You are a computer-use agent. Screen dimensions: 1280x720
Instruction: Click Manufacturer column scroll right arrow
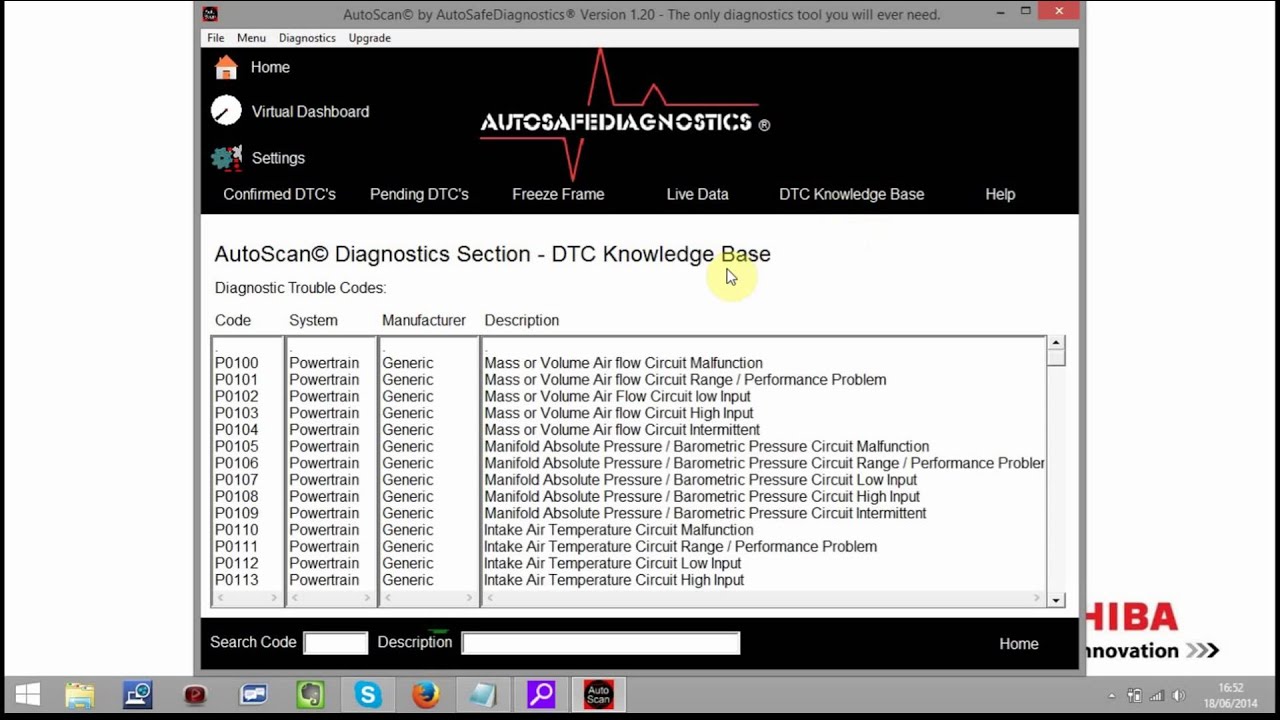pos(469,598)
